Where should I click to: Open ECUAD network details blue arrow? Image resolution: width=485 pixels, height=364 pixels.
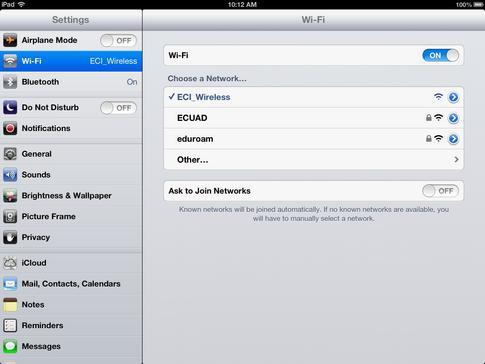(453, 118)
